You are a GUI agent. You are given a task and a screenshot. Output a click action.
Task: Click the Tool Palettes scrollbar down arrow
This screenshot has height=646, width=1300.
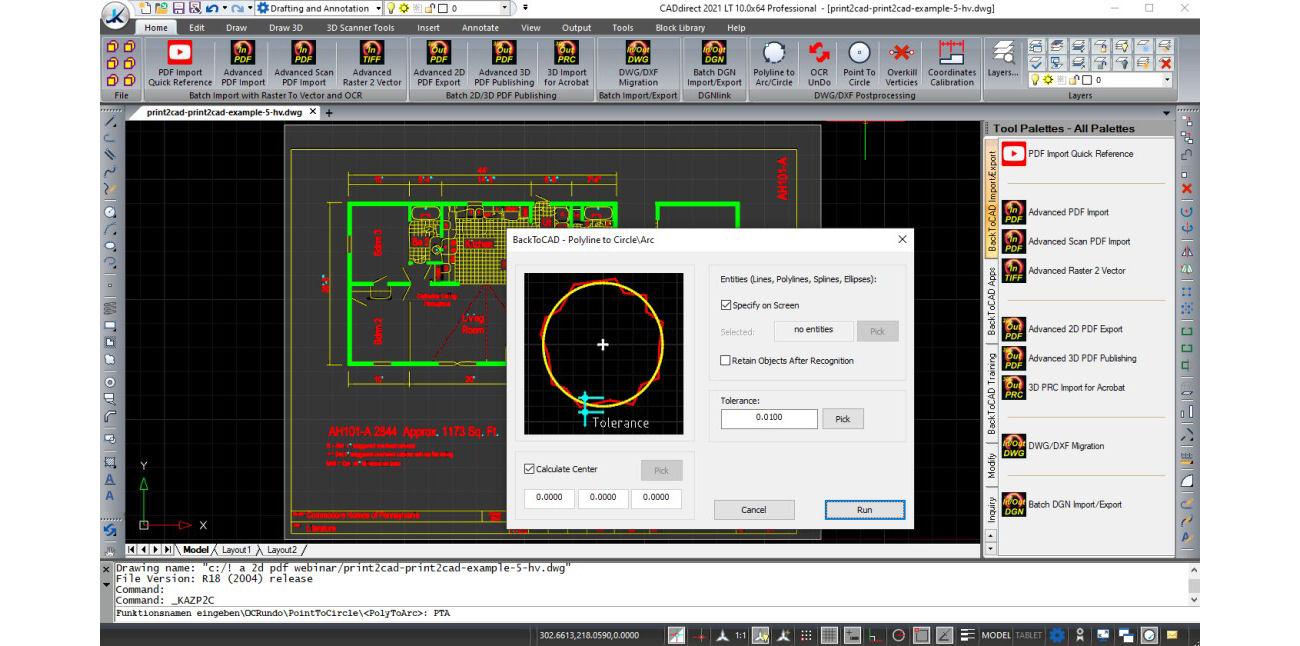[991, 548]
